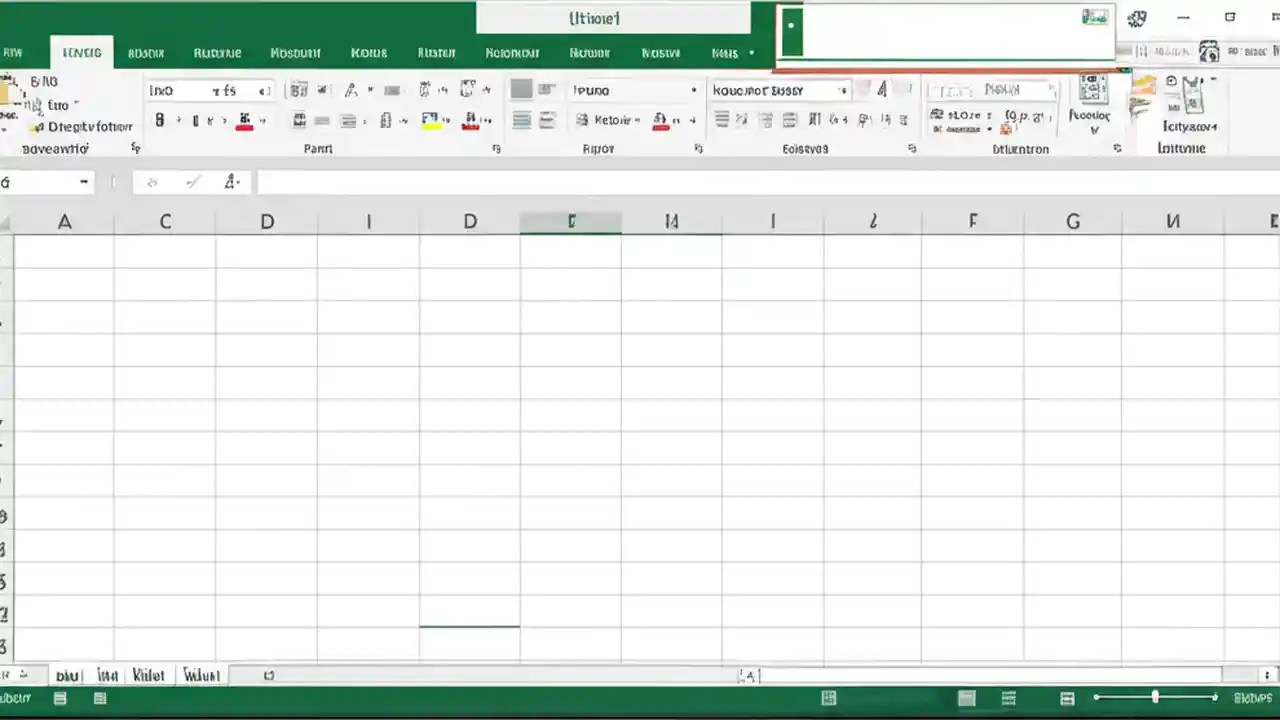This screenshot has height=720, width=1280.
Task: Switch to the second ribbon tab
Action: pyautogui.click(x=146, y=52)
